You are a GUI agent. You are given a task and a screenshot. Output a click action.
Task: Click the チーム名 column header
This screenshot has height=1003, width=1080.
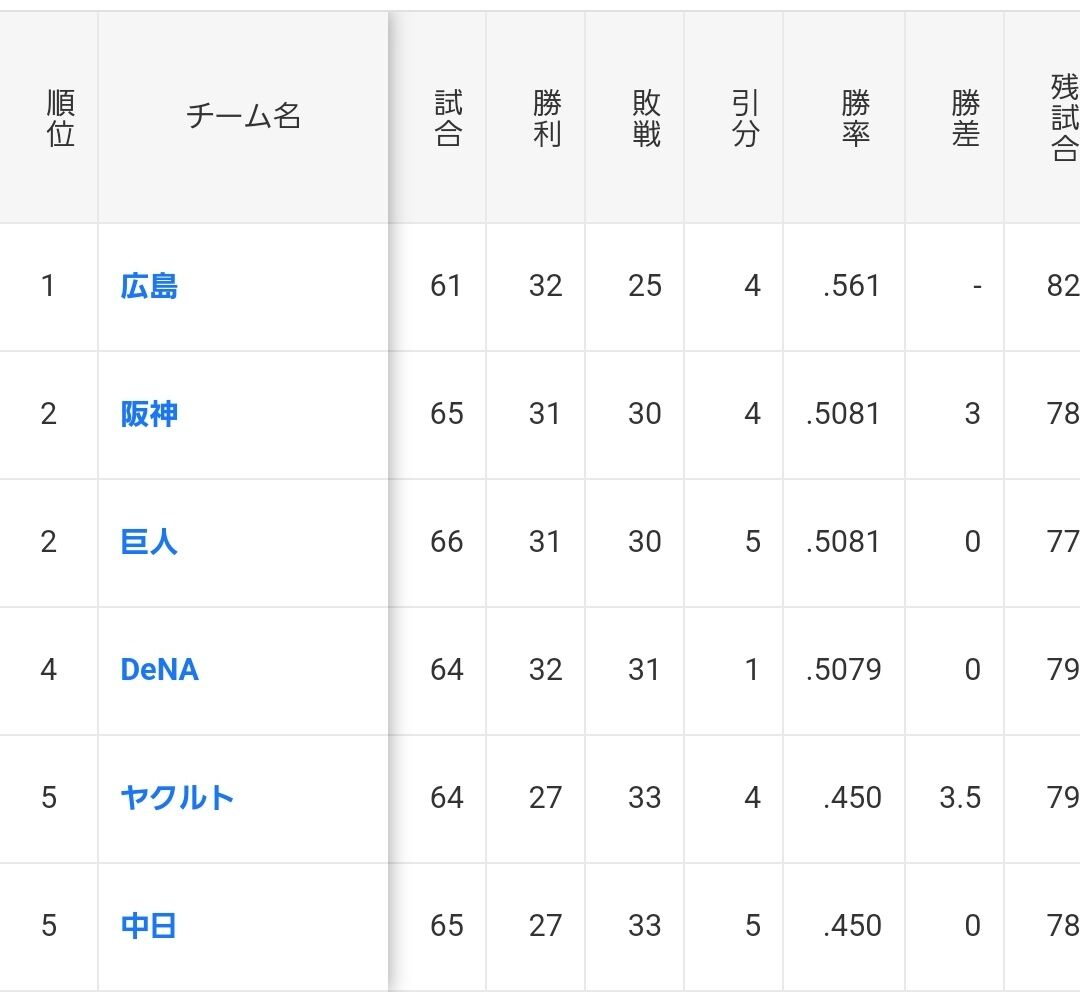pos(243,117)
